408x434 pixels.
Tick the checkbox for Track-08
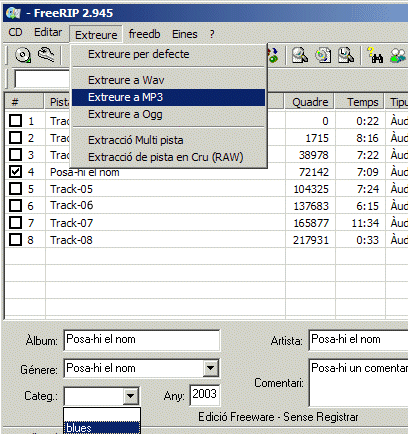[x=15, y=240]
